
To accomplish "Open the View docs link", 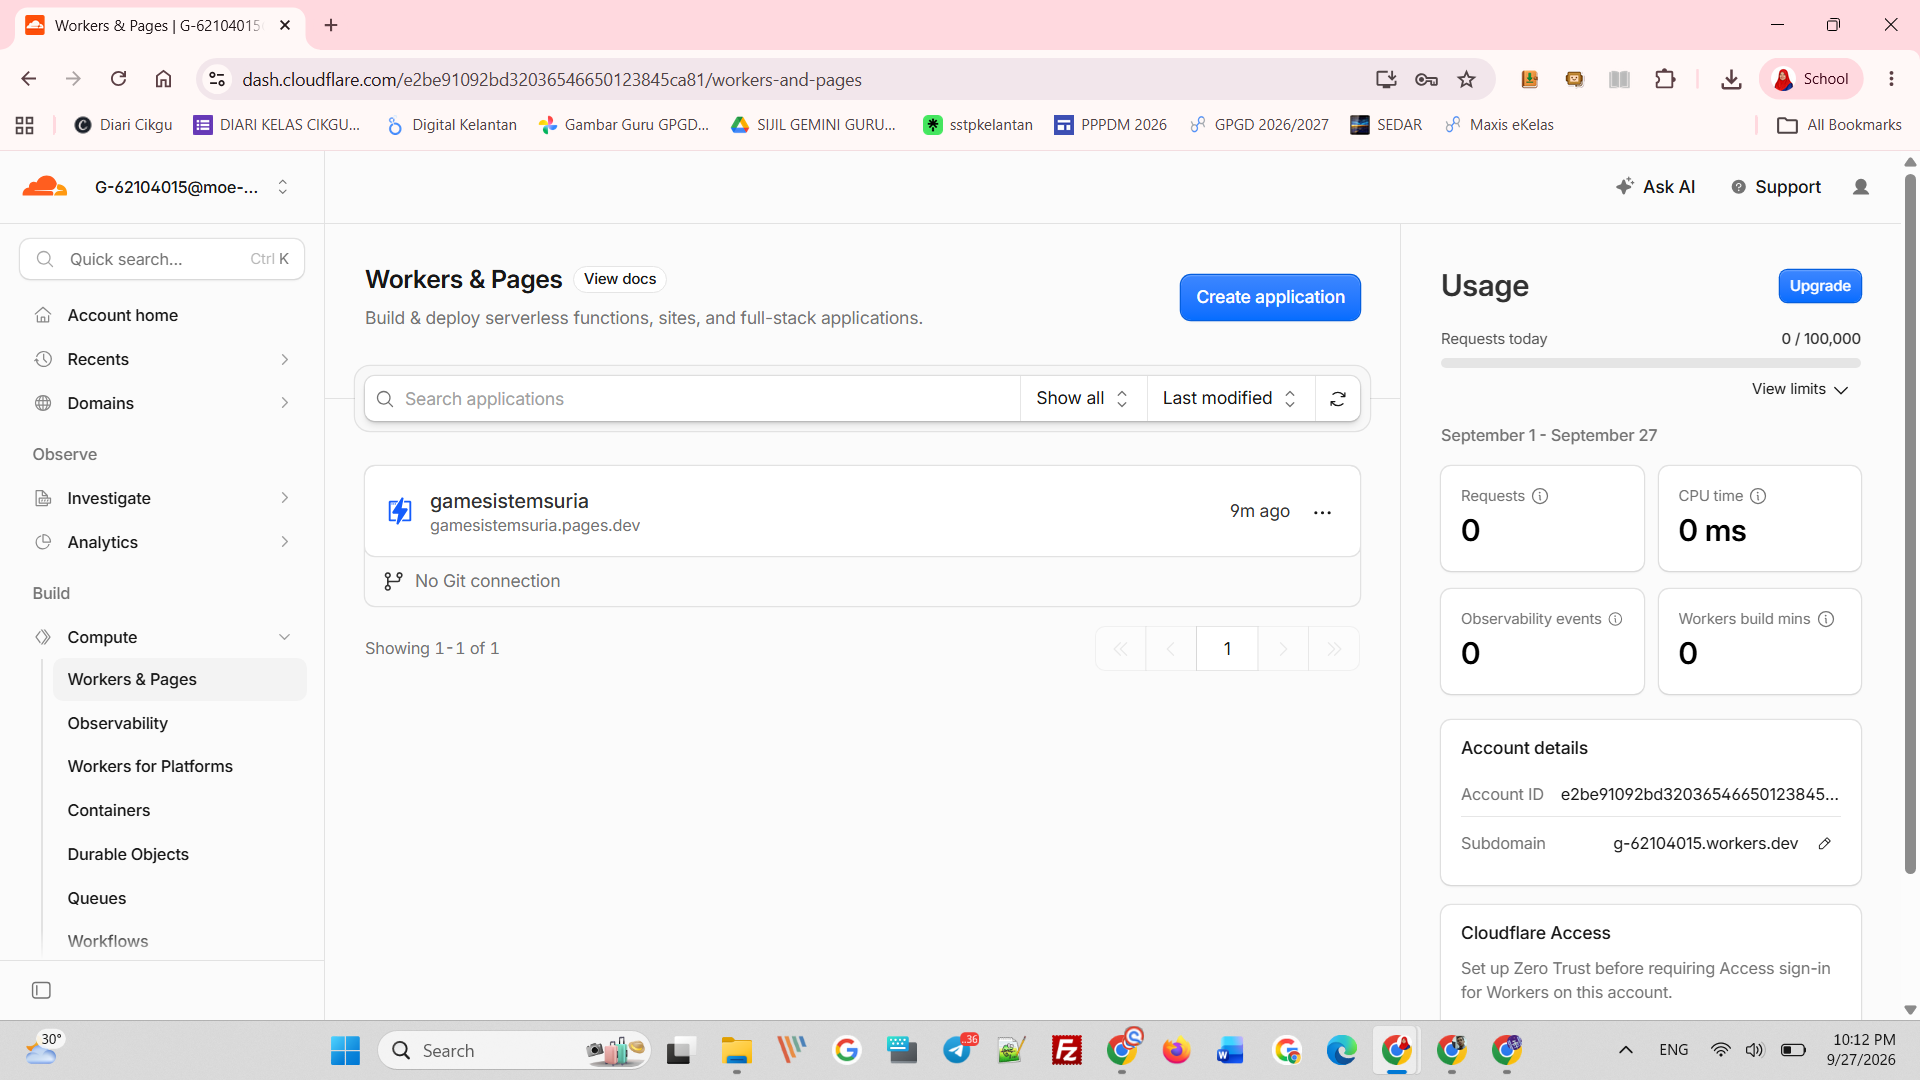I will pyautogui.click(x=620, y=279).
